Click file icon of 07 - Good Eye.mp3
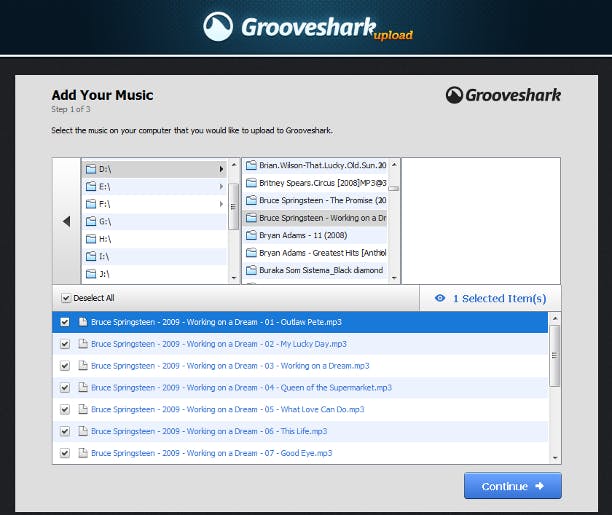 (83, 453)
